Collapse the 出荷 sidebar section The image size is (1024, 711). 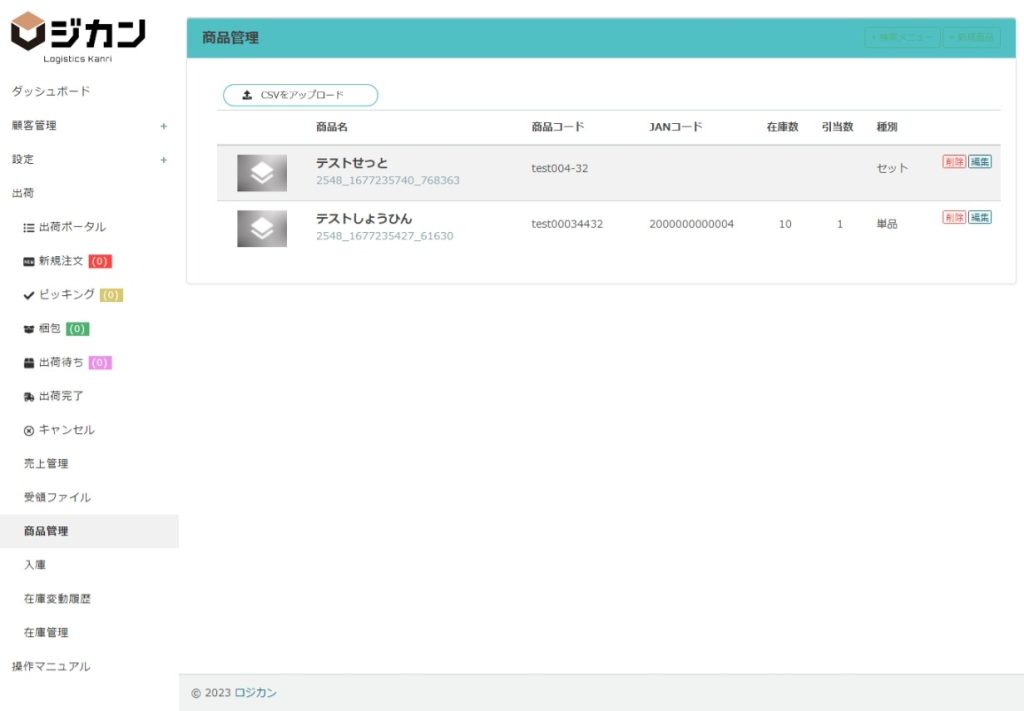pyautogui.click(x=22, y=193)
